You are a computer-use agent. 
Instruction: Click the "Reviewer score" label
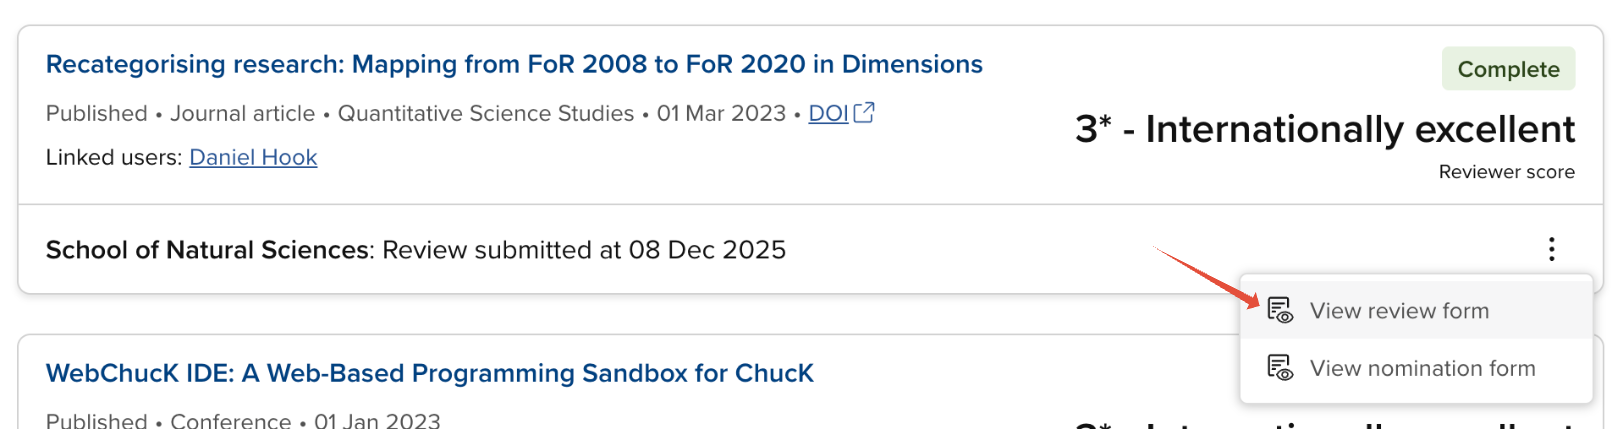point(1506,172)
